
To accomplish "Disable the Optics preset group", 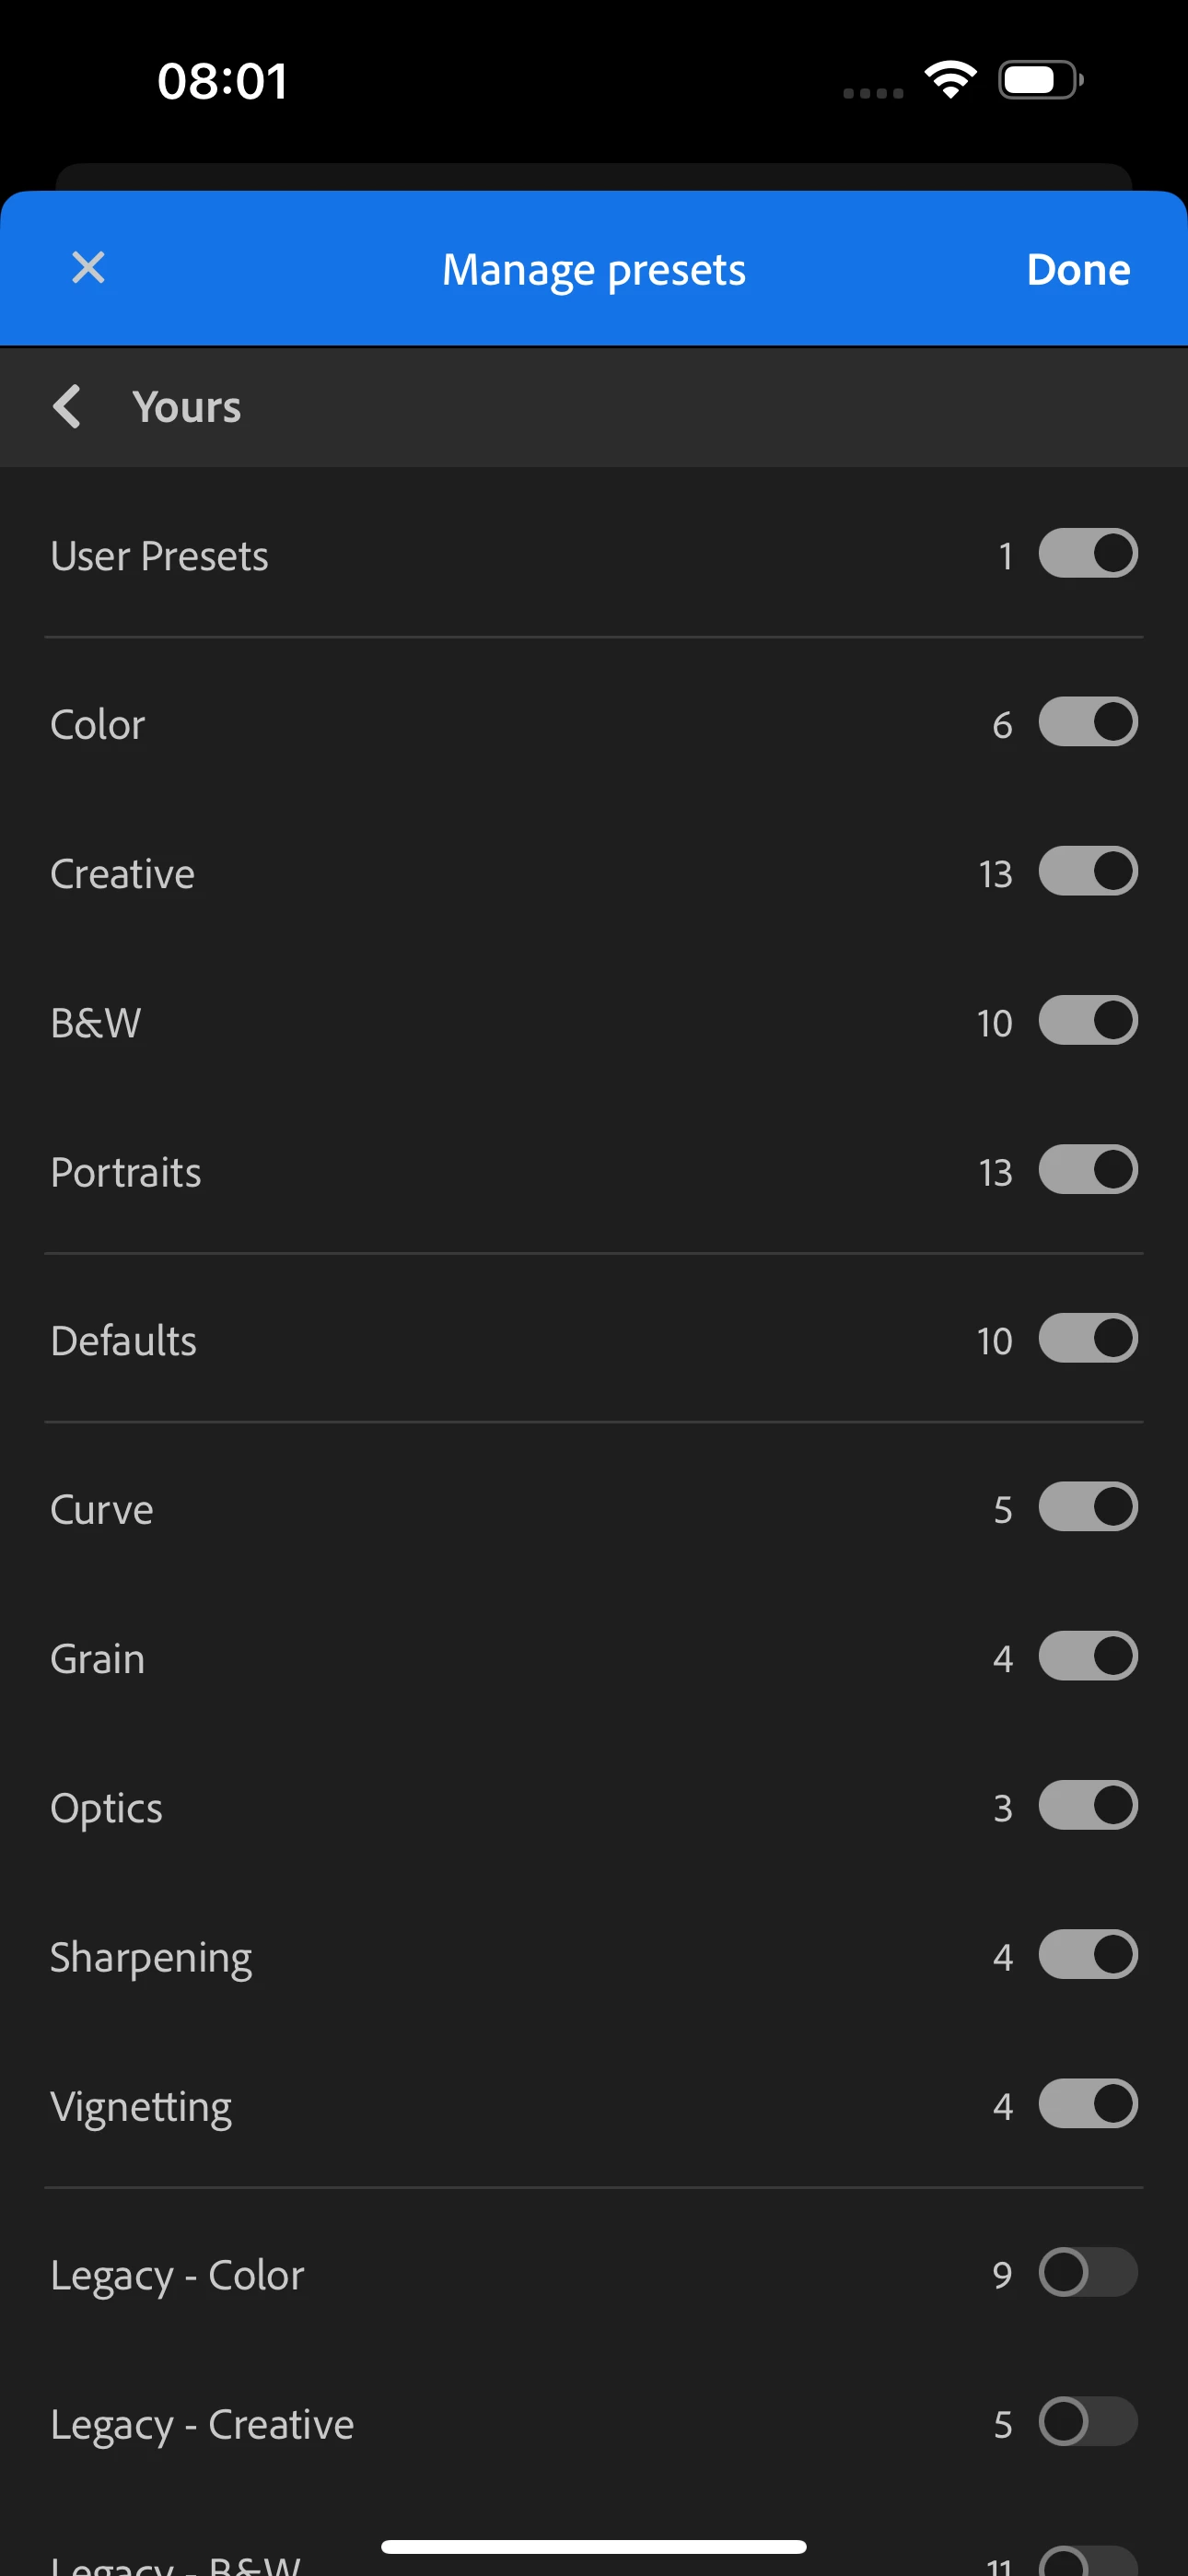I will click(x=1087, y=1806).
